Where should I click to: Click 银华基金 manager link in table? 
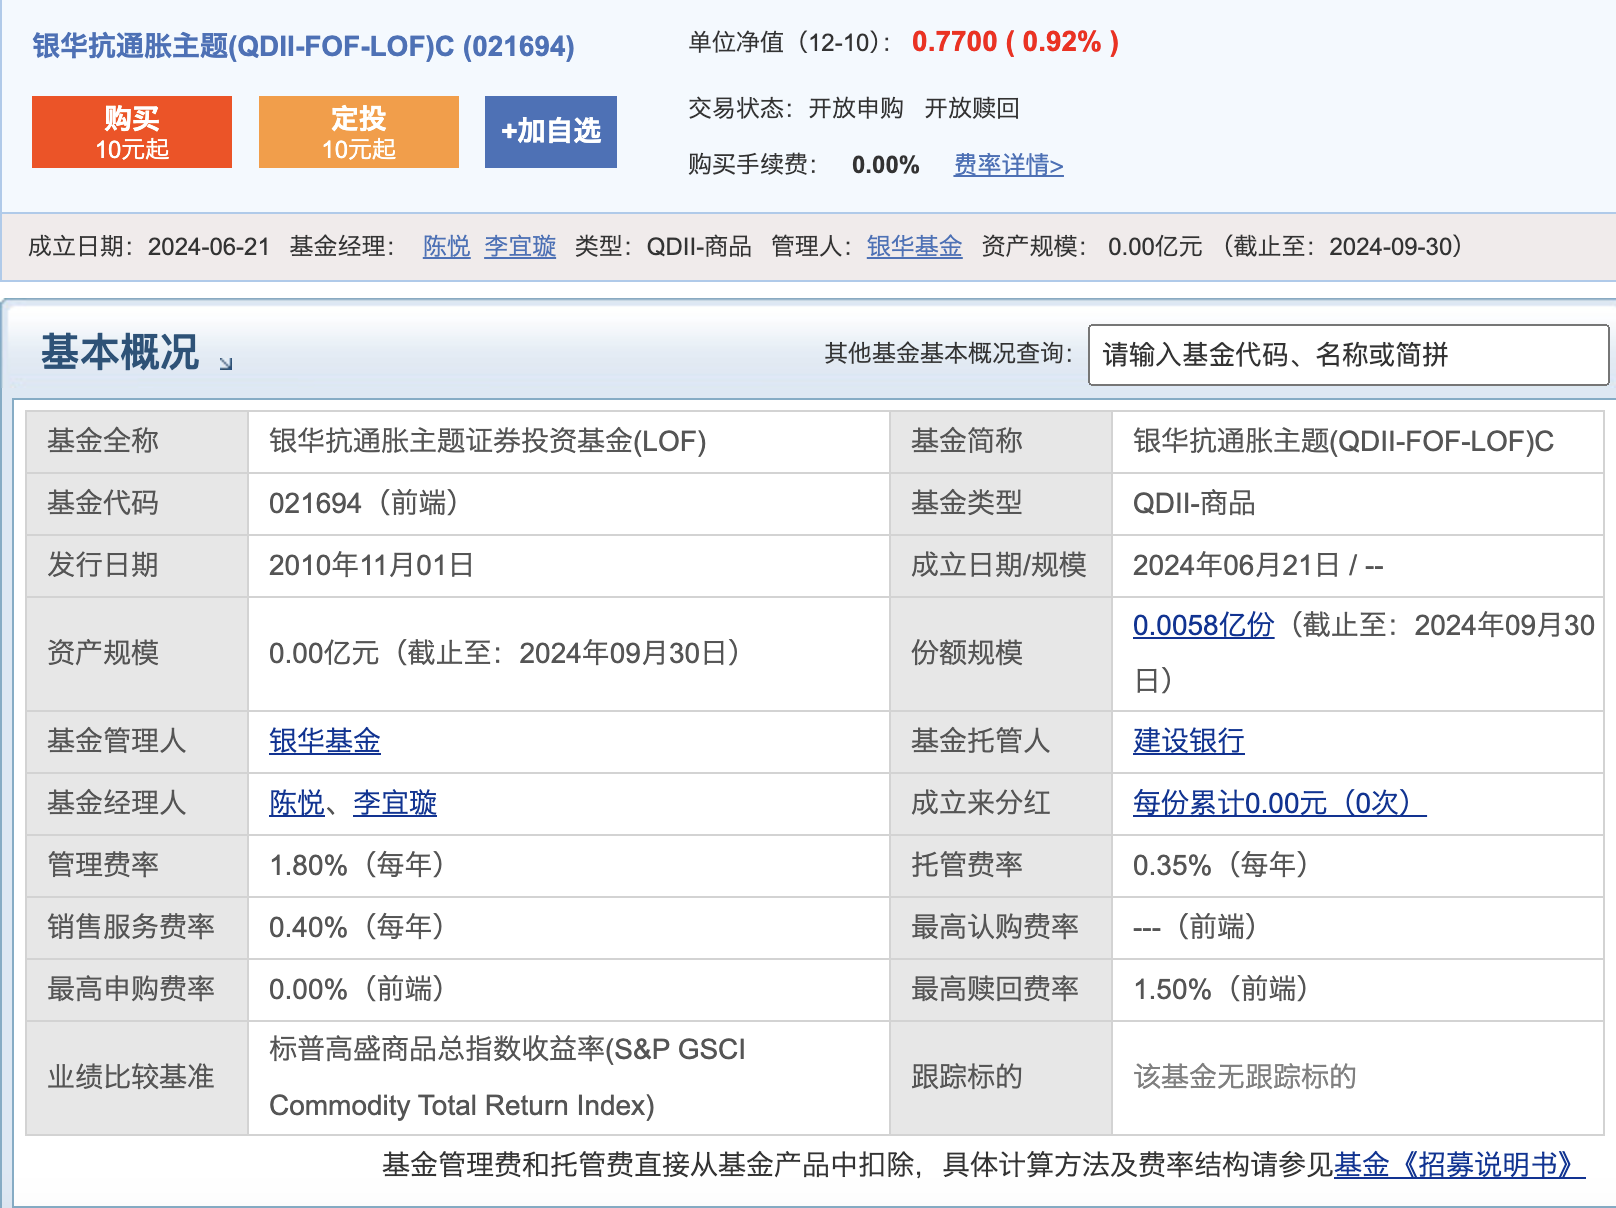324,742
